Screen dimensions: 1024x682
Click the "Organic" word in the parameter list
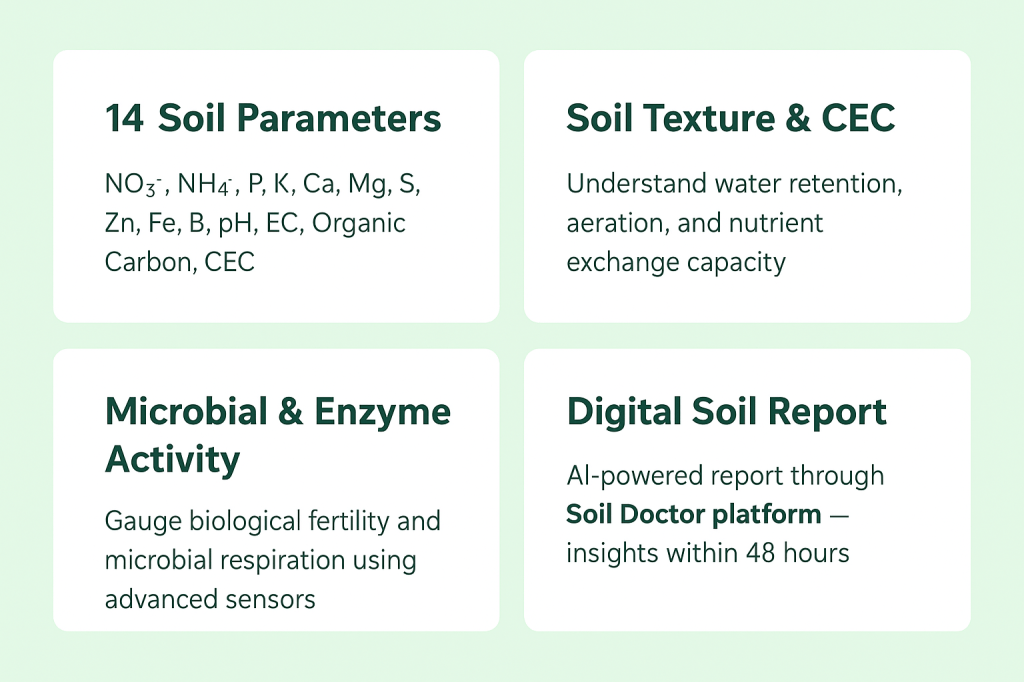click(x=359, y=223)
